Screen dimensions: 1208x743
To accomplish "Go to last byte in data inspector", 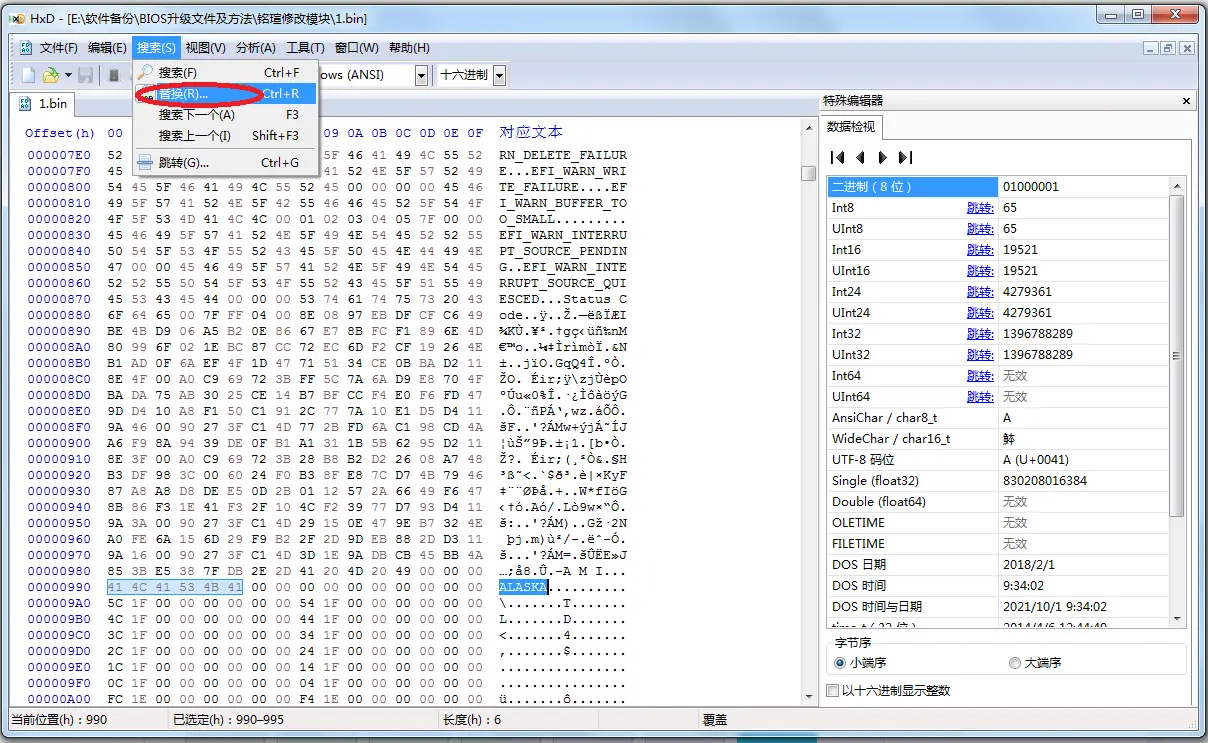I will coord(905,157).
